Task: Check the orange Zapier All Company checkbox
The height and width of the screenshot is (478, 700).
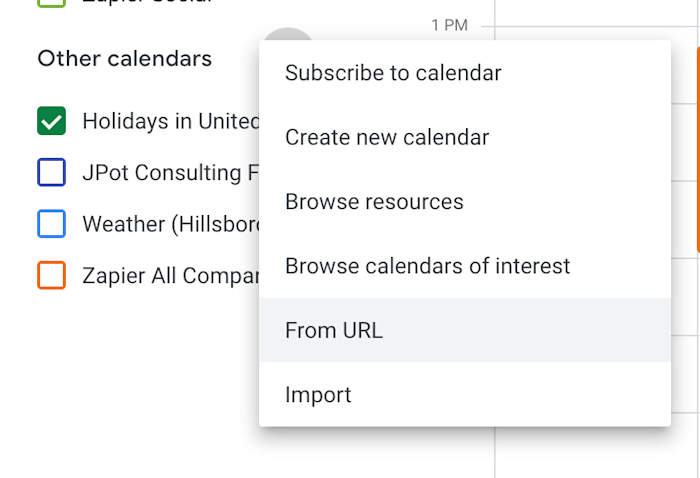Action: pyautogui.click(x=51, y=275)
